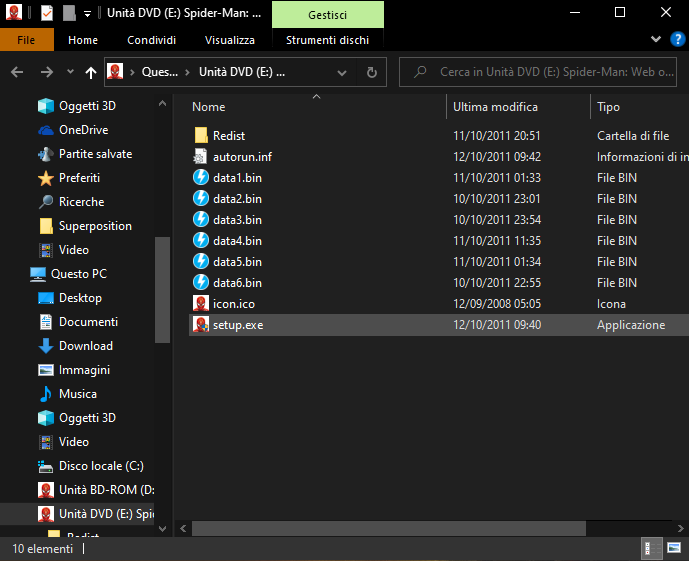The image size is (689, 561).
Task: Switch to details view in status bar
Action: [651, 548]
